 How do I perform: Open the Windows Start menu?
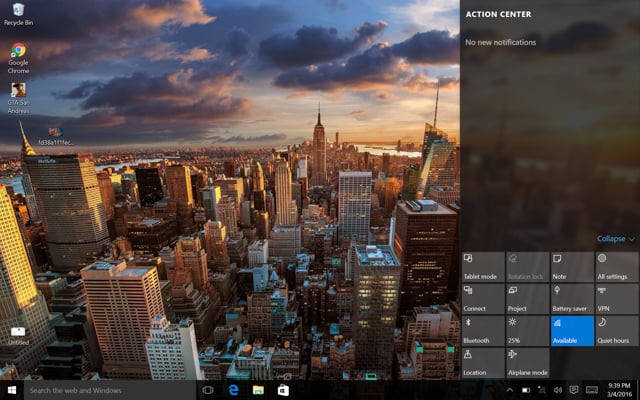click(12, 390)
